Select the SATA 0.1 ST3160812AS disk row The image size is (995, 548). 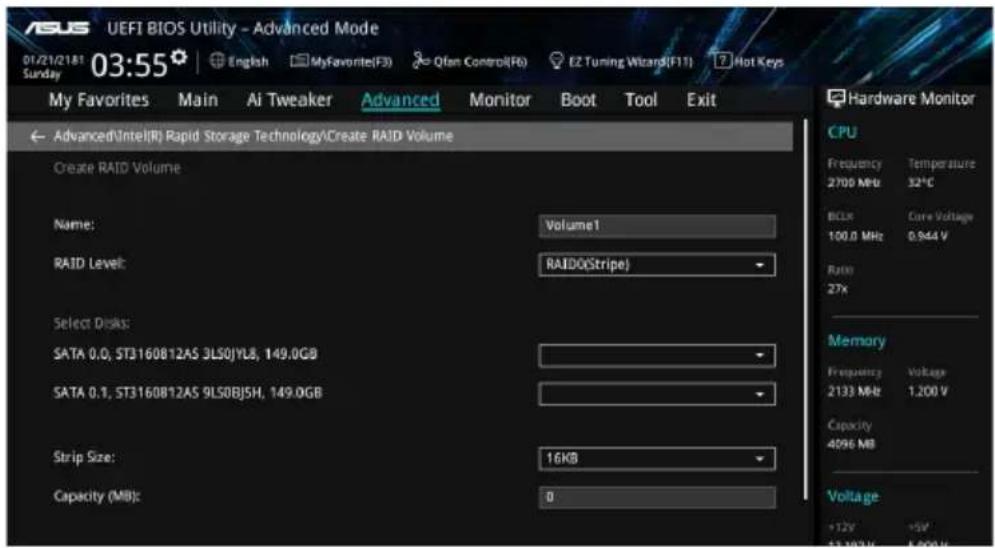(x=188, y=393)
